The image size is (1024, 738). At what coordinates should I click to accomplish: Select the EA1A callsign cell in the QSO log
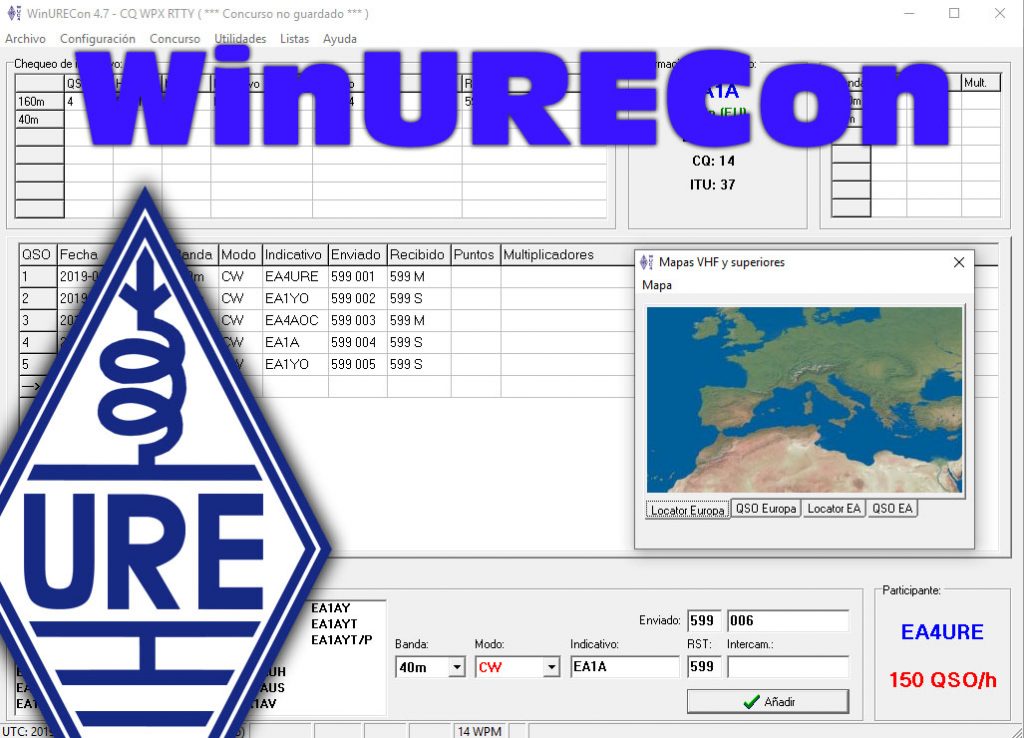coord(295,342)
